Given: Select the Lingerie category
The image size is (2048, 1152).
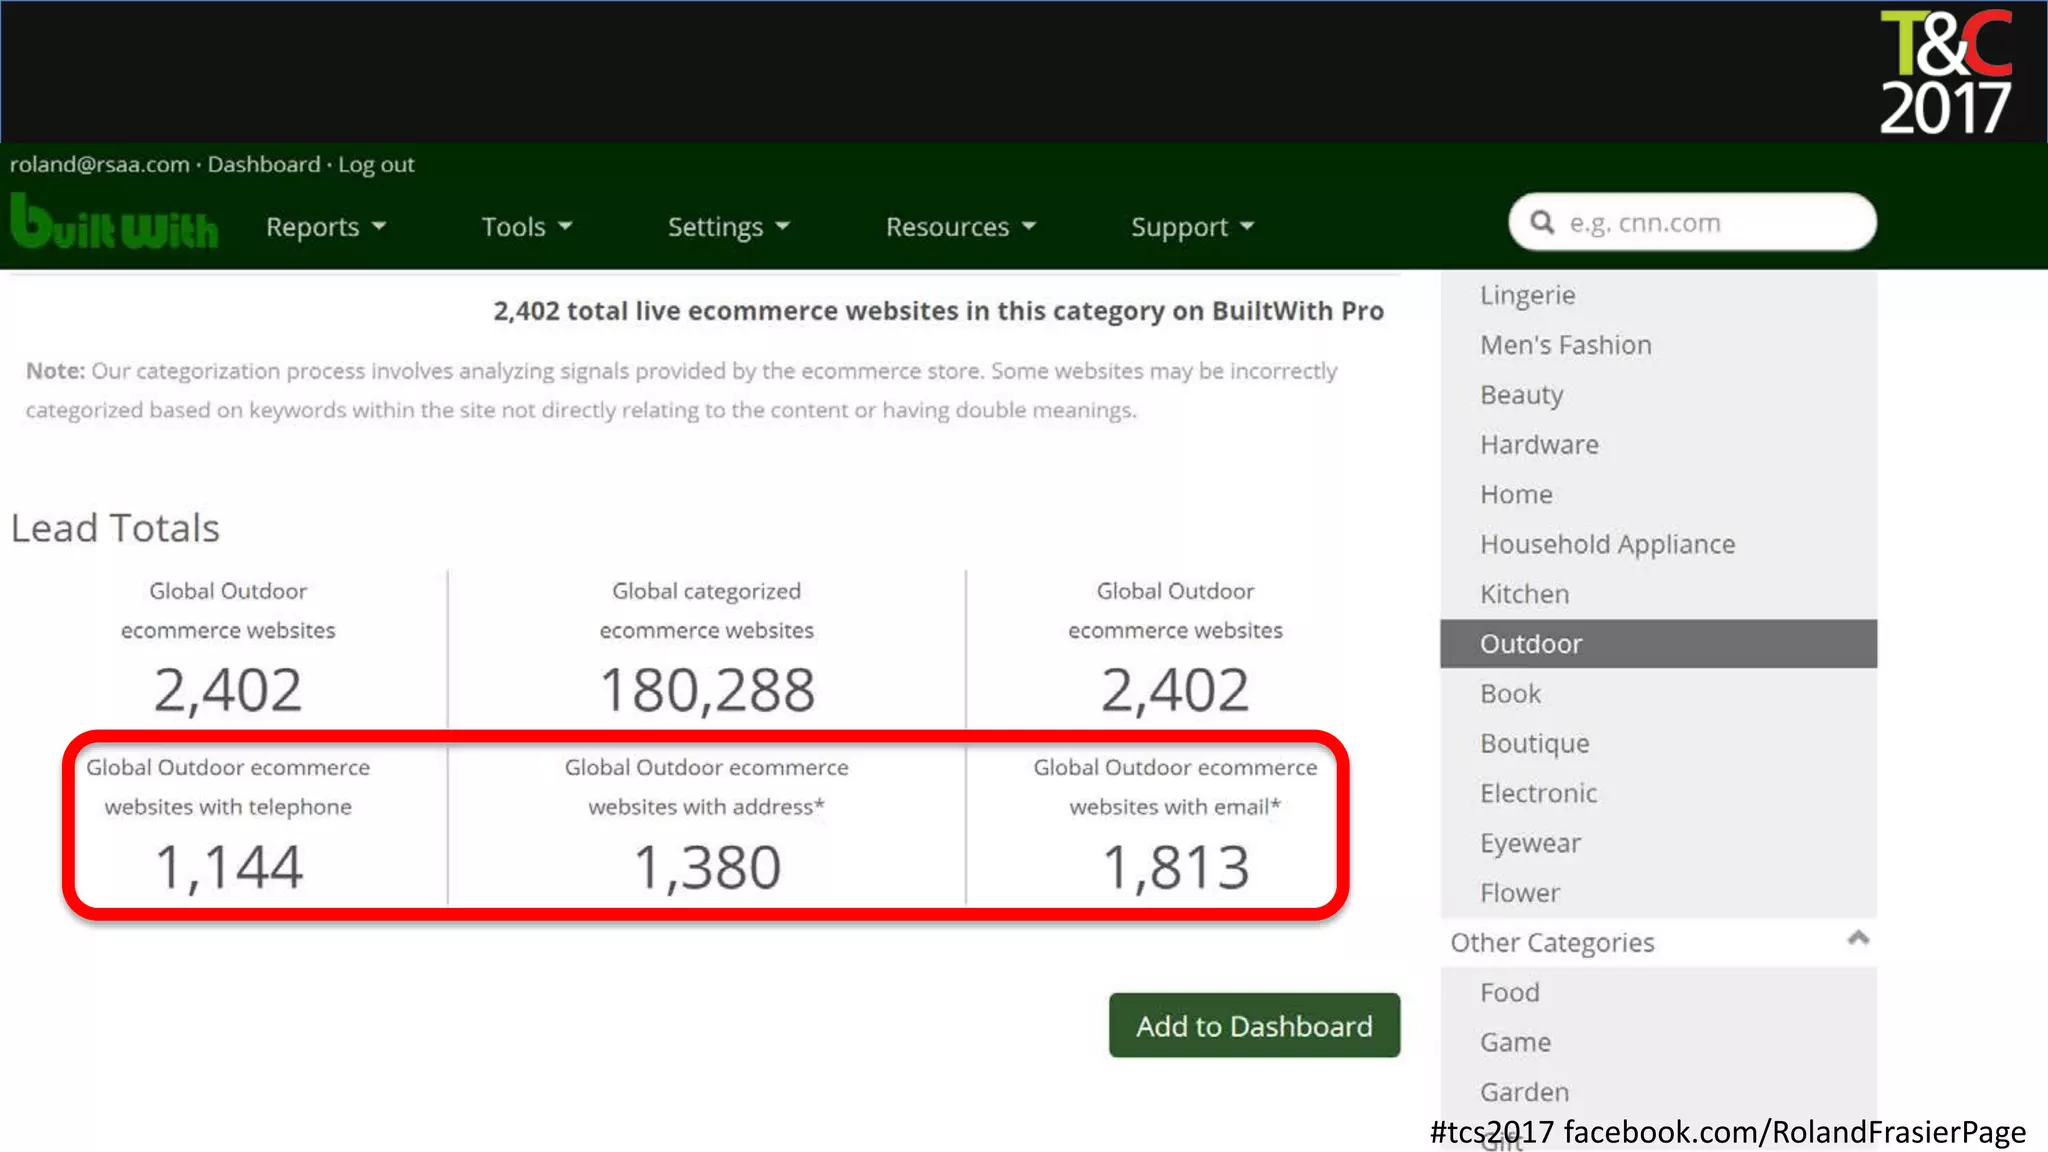Looking at the screenshot, I should coord(1527,295).
